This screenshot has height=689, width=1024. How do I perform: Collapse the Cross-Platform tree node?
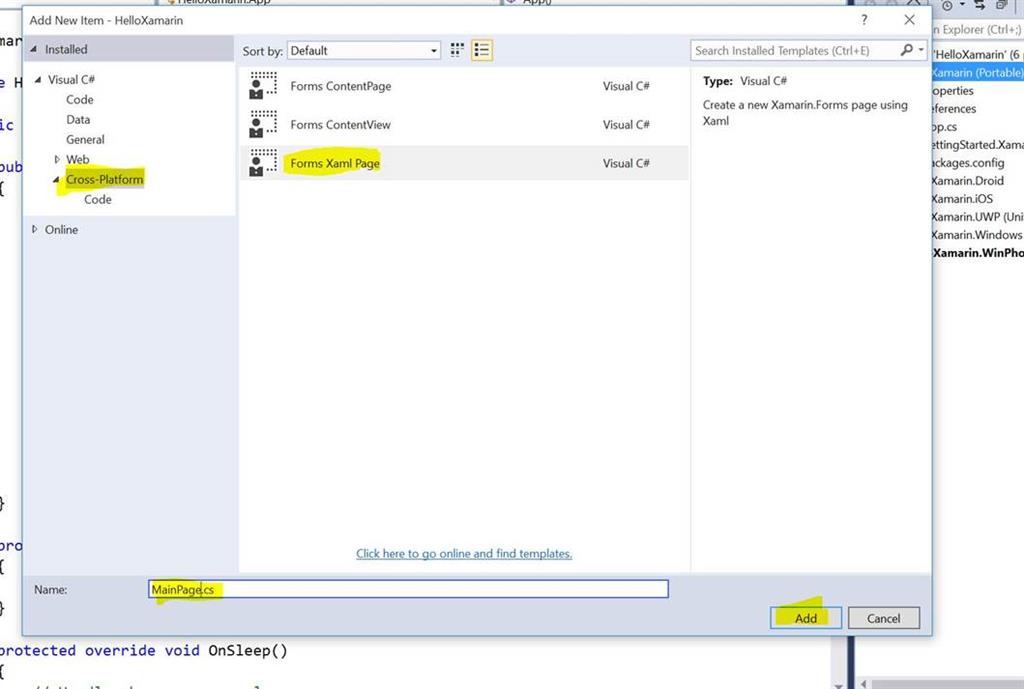pos(56,180)
